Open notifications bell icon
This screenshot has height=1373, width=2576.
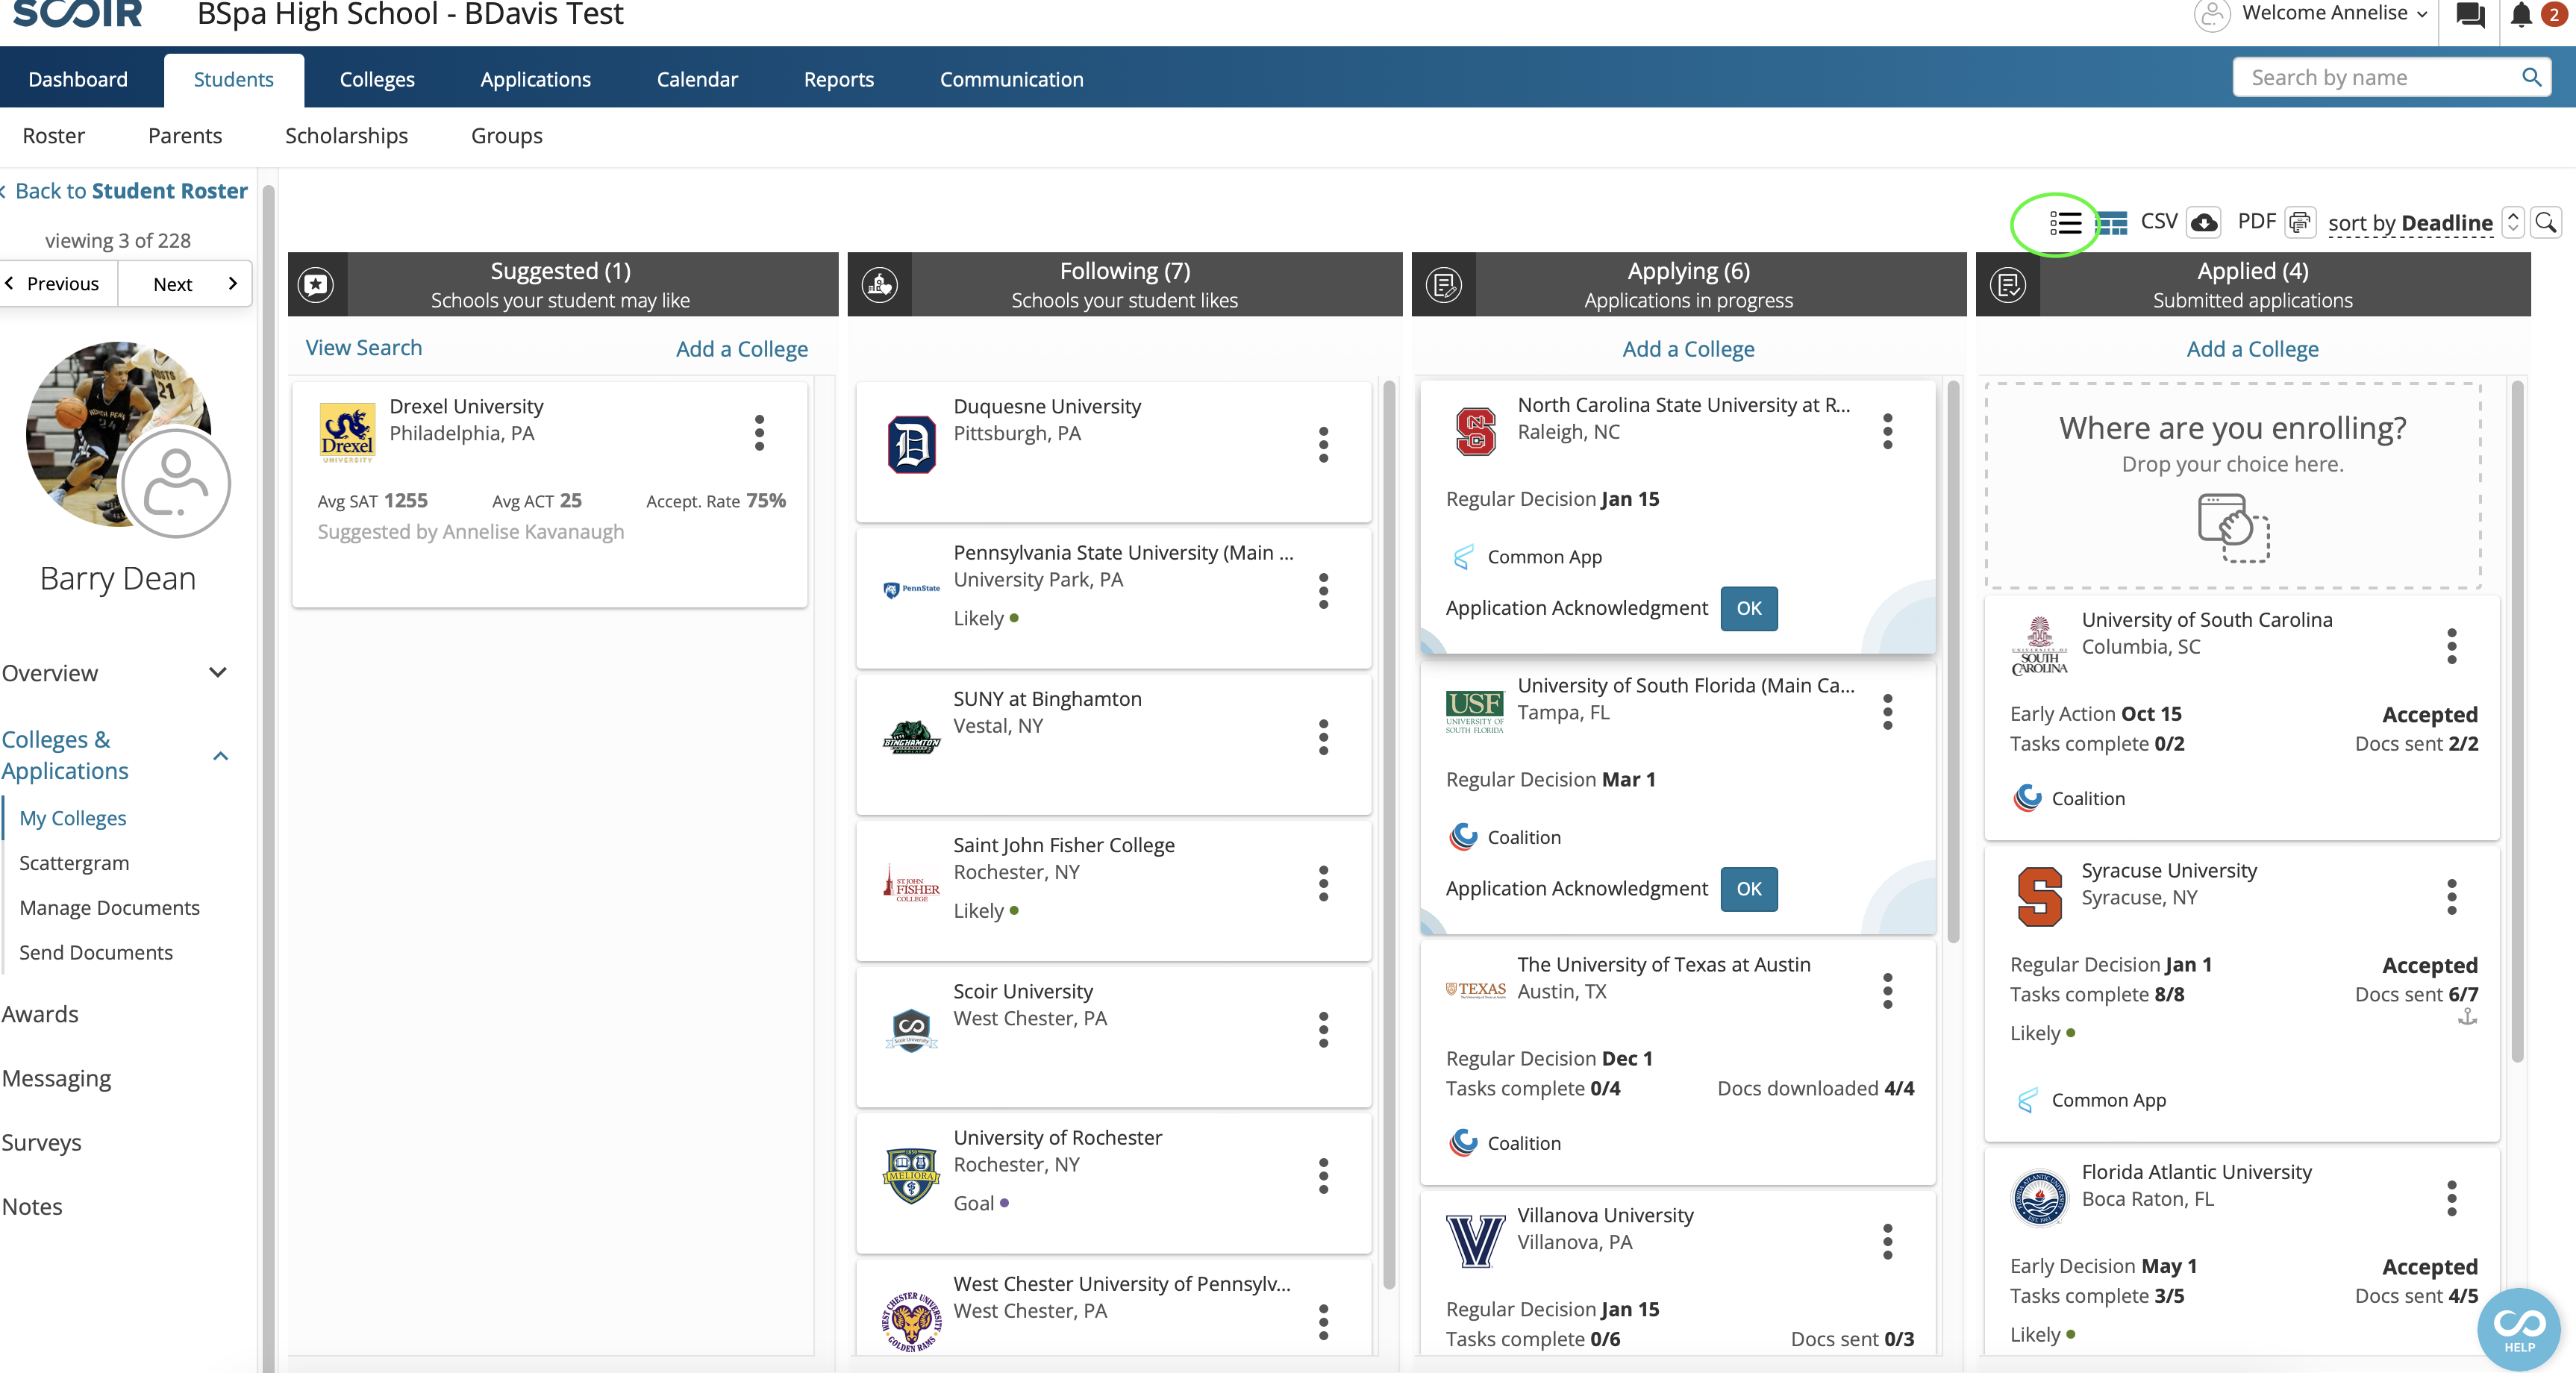2521,15
